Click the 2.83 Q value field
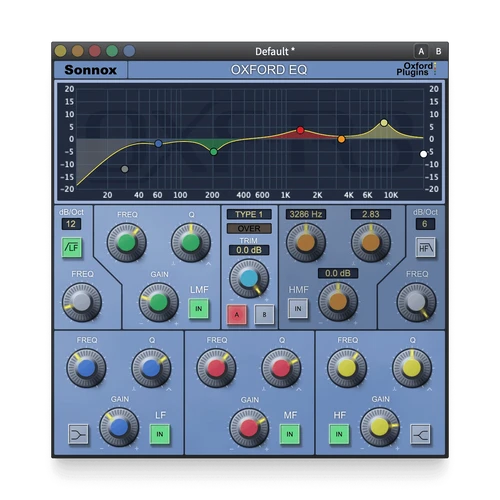 tap(371, 214)
